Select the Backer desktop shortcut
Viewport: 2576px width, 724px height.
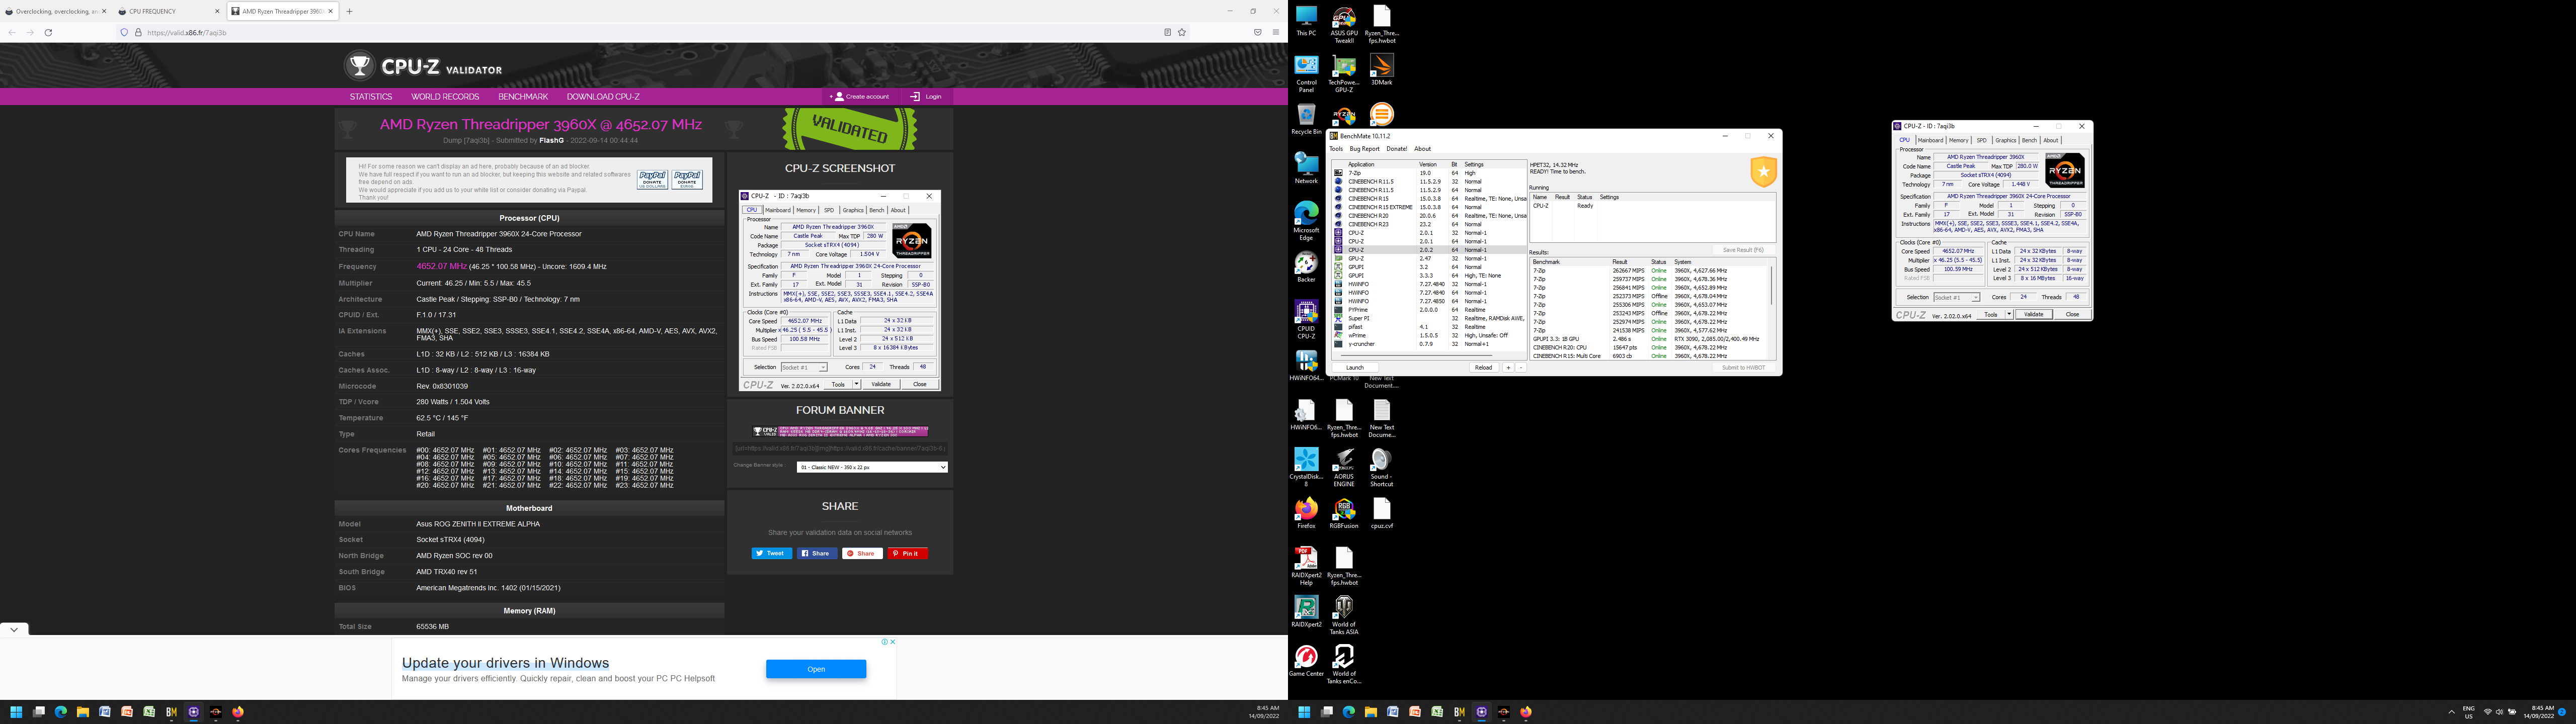coord(1306,267)
